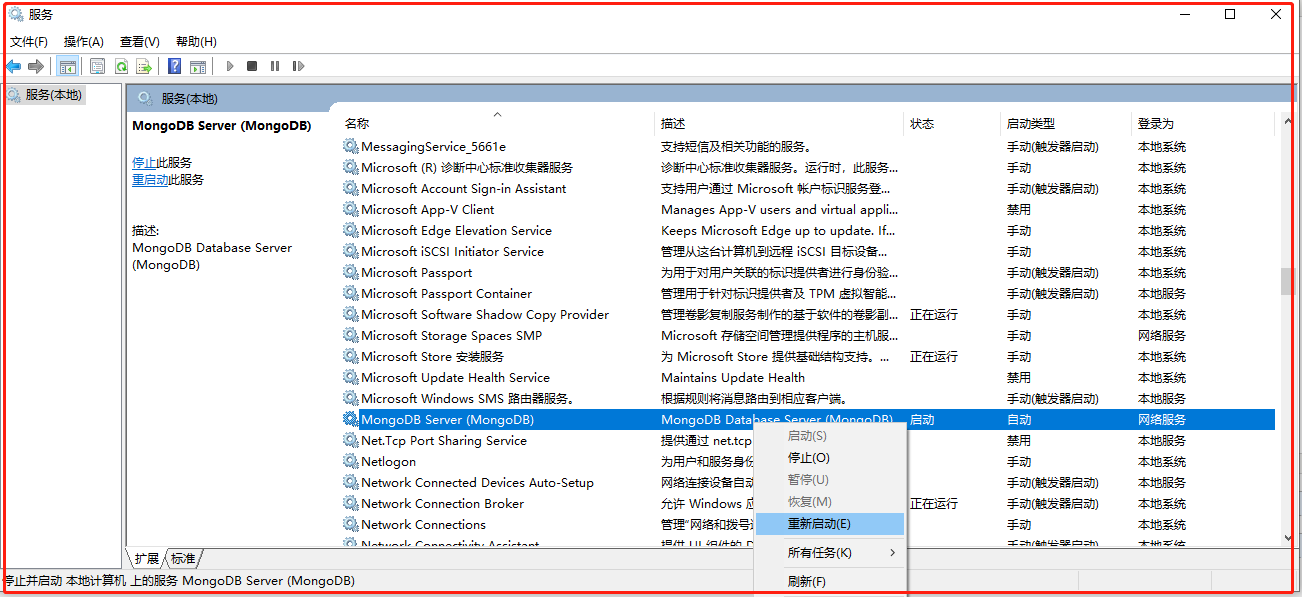The height and width of the screenshot is (597, 1302).
Task: Switch to the 扩展 tab
Action: pyautogui.click(x=147, y=558)
